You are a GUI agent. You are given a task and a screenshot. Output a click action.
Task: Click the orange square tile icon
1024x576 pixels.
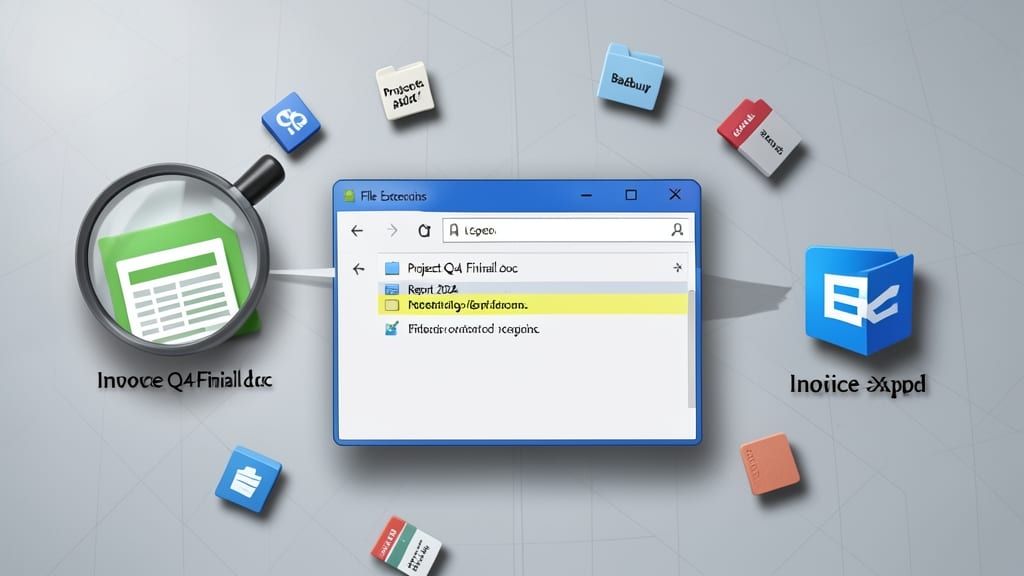770,463
